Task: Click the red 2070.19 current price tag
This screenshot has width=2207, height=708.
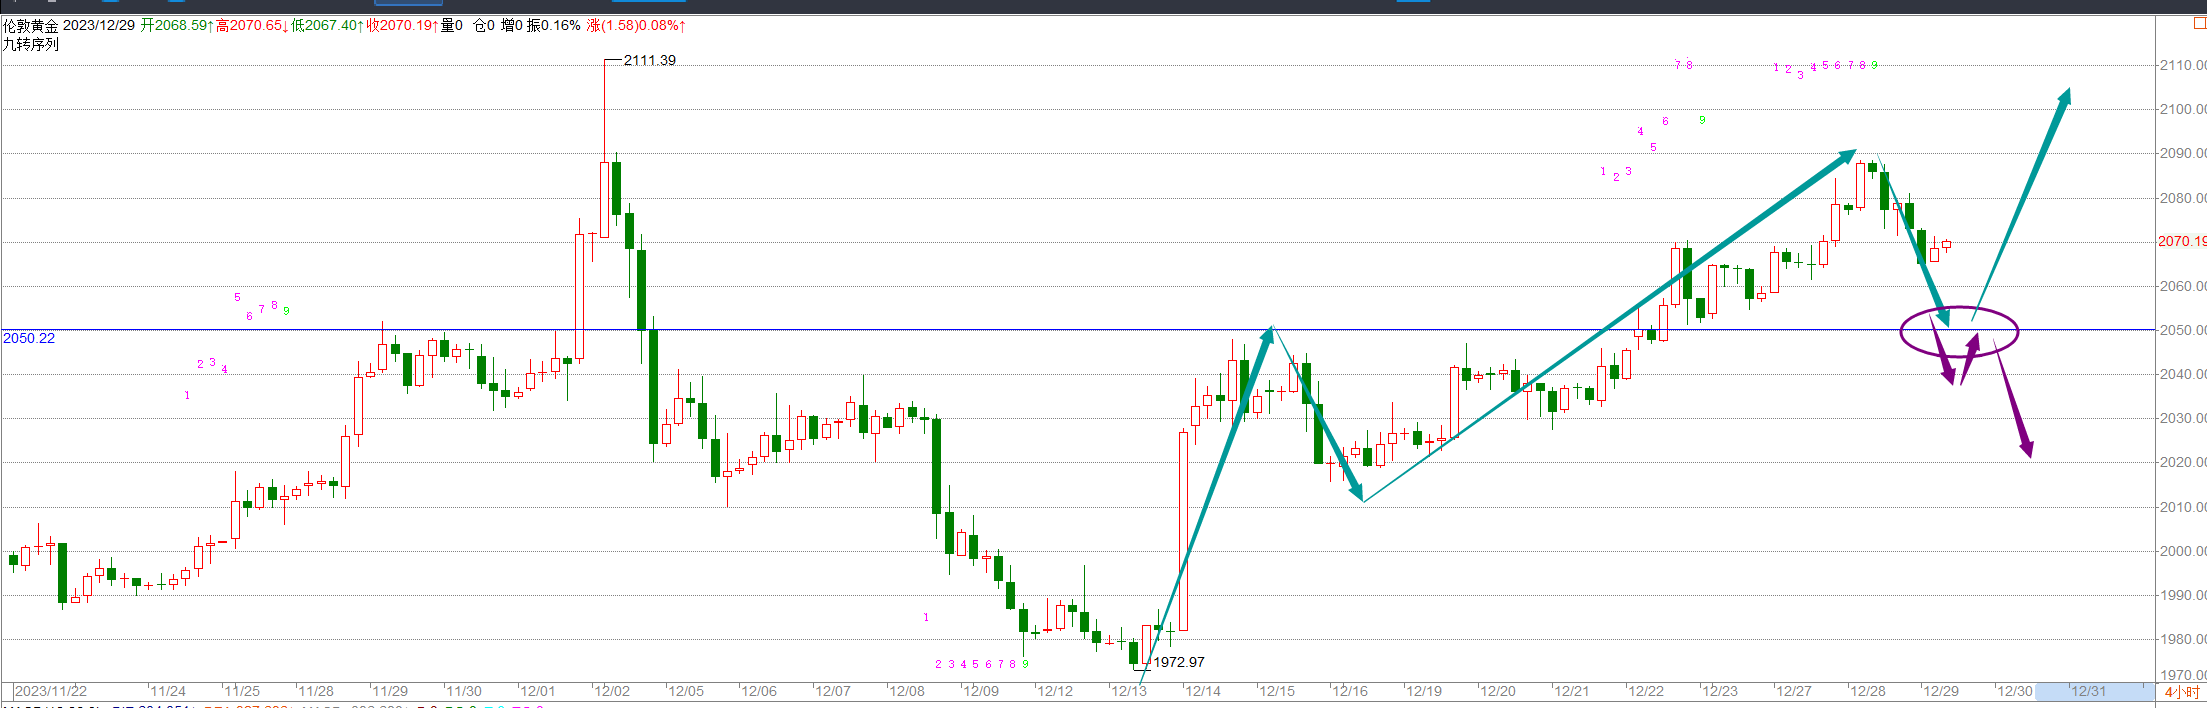Action: [x=2181, y=241]
